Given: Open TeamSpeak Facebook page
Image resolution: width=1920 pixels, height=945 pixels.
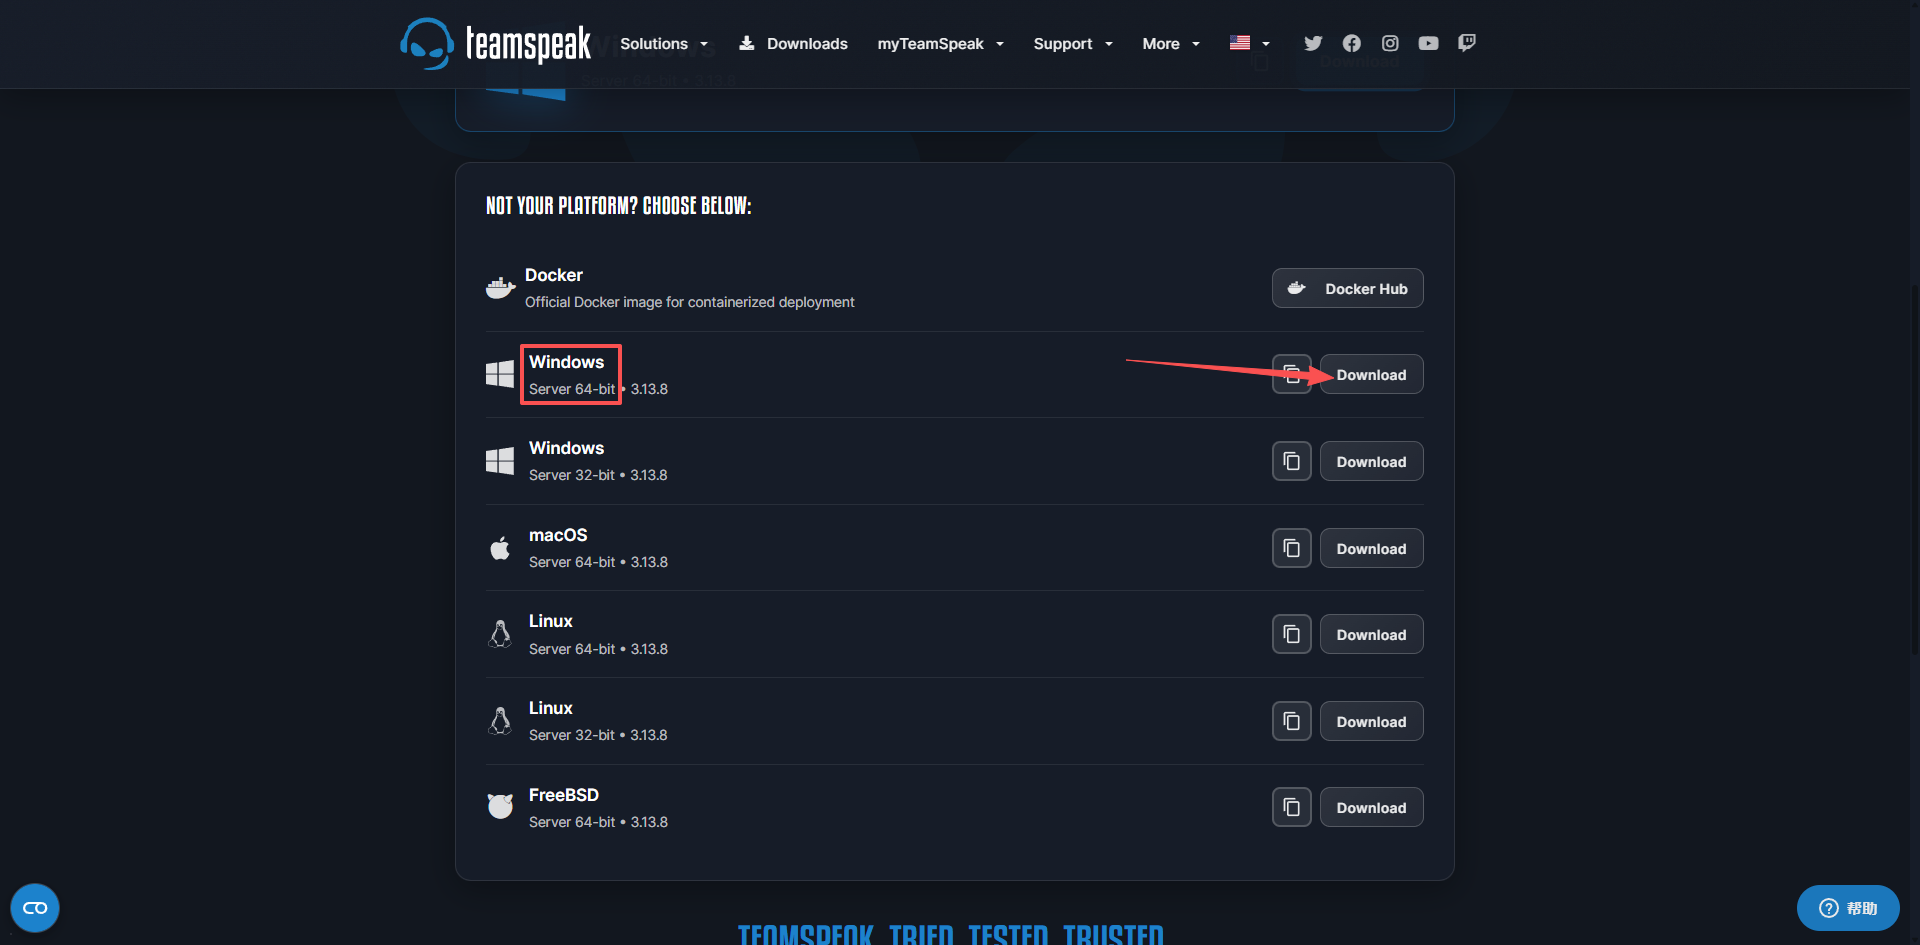Looking at the screenshot, I should 1352,43.
